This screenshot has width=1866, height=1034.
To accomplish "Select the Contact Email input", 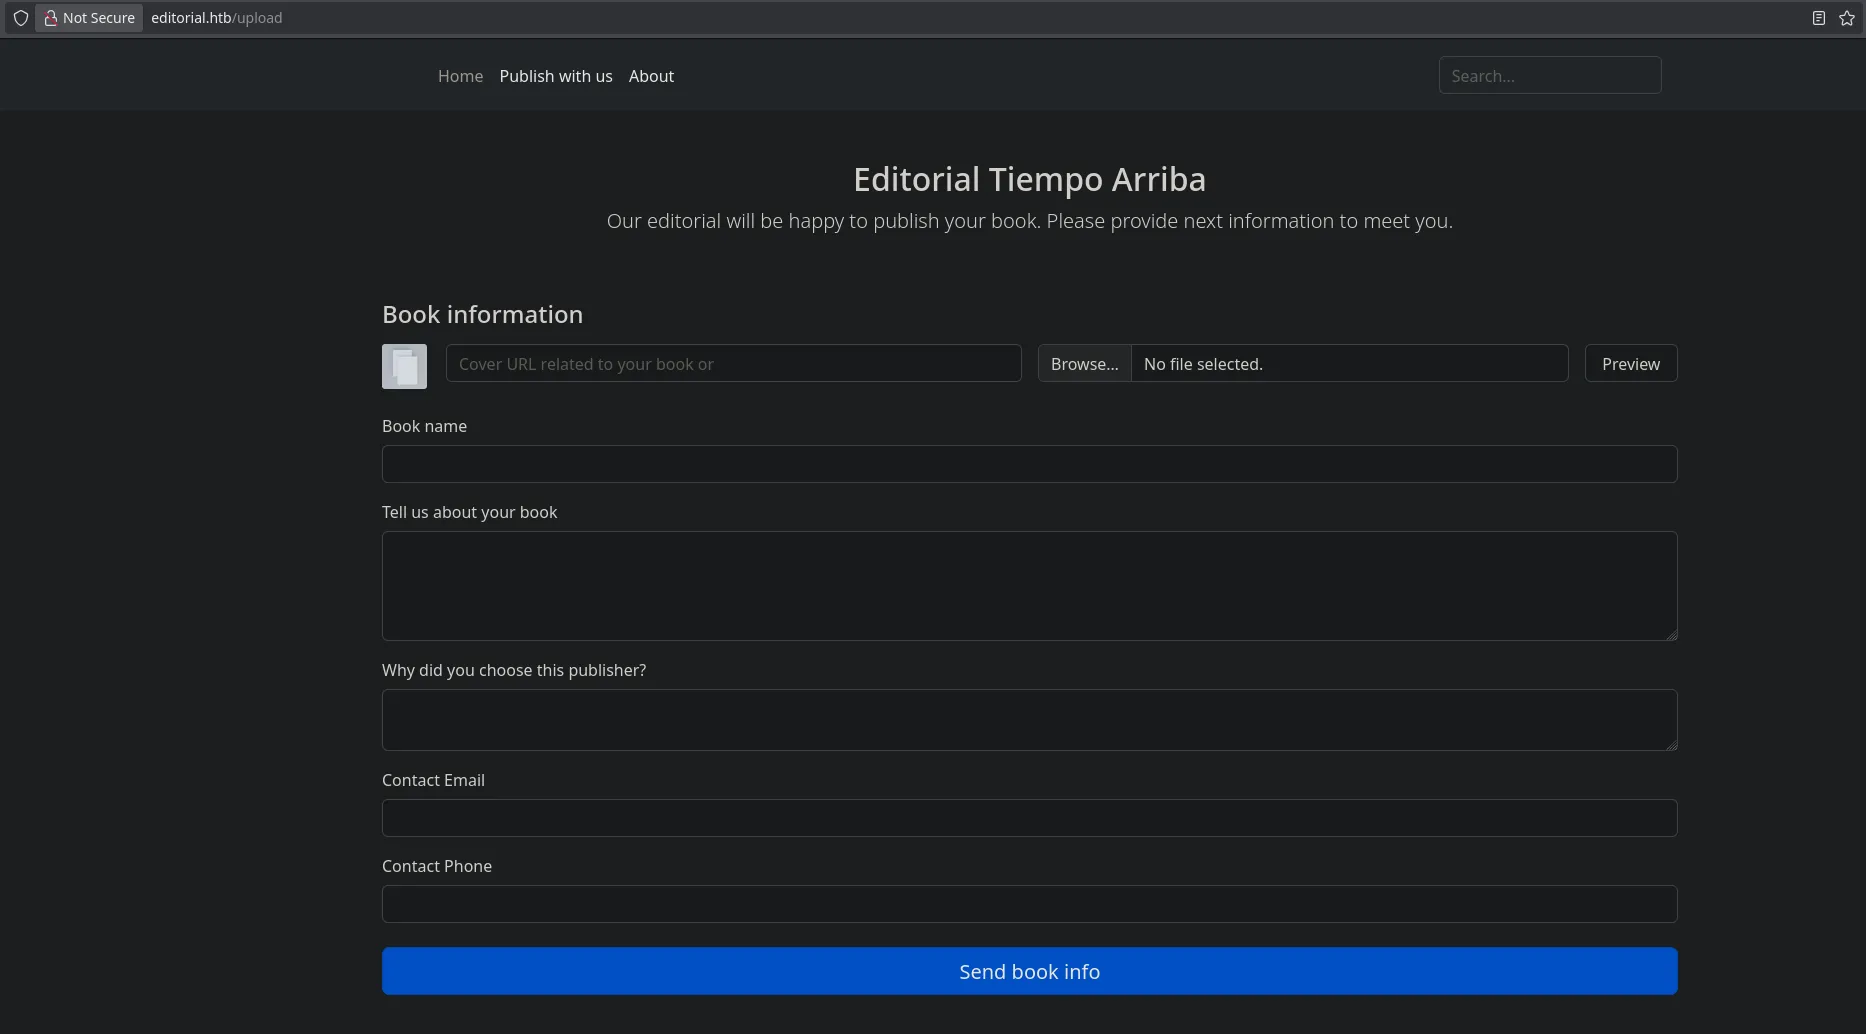I will pos(1029,818).
